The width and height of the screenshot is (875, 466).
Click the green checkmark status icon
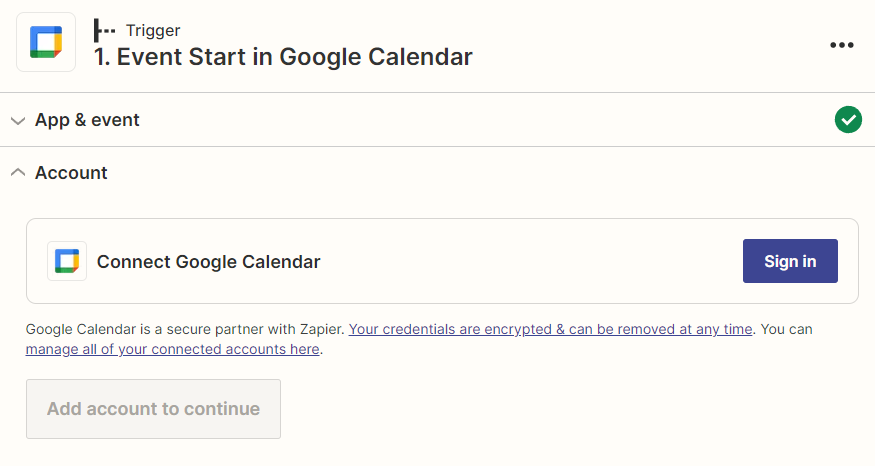tap(848, 120)
